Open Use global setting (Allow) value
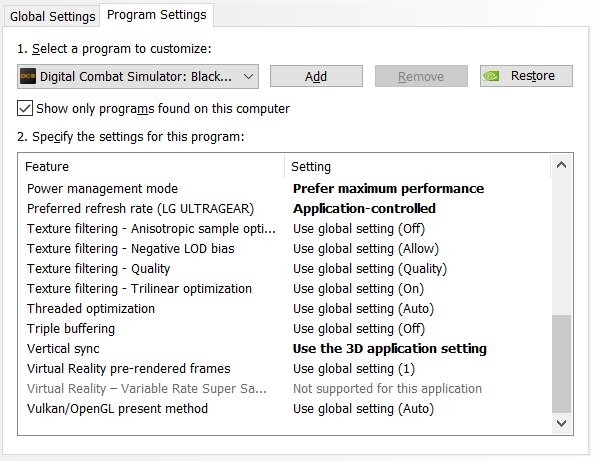This screenshot has width=594, height=461. (366, 249)
